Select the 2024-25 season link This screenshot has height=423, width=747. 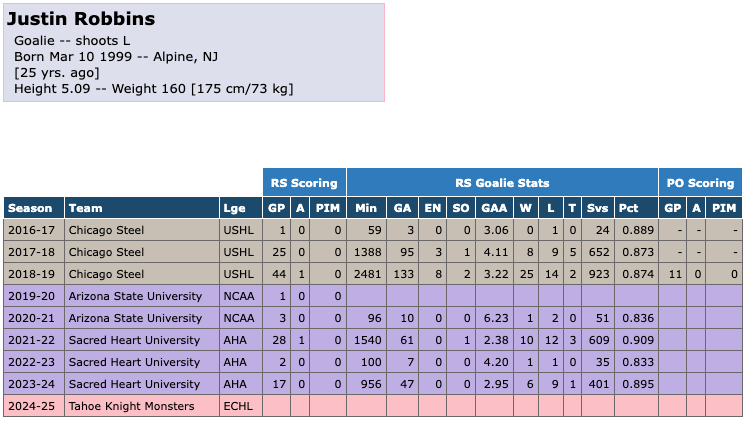28,407
